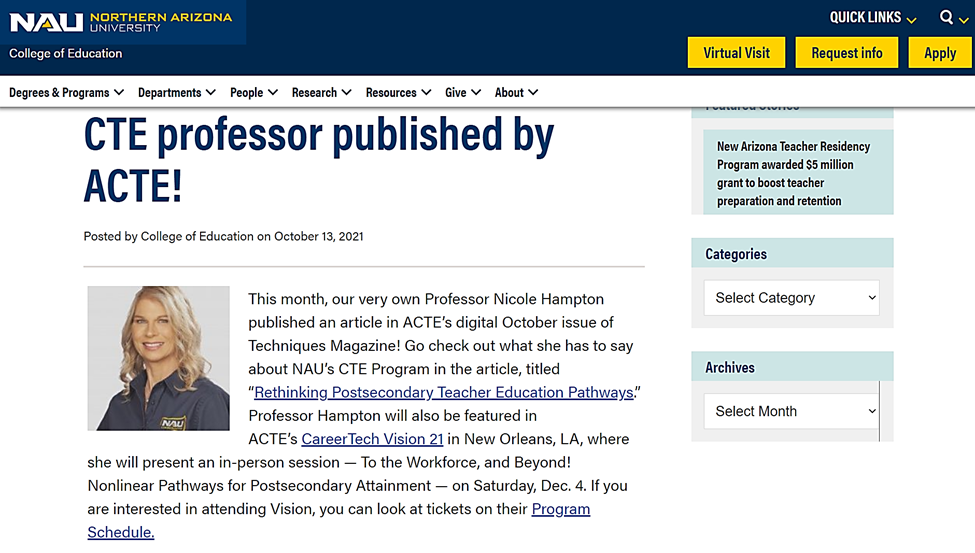Open the People menu
The width and height of the screenshot is (975, 553).
(254, 93)
